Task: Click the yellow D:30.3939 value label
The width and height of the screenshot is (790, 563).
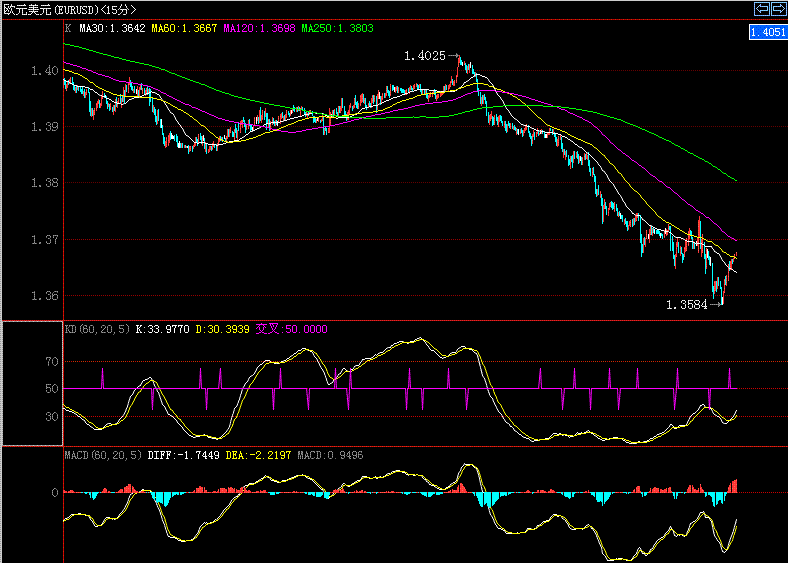Action: 222,329
